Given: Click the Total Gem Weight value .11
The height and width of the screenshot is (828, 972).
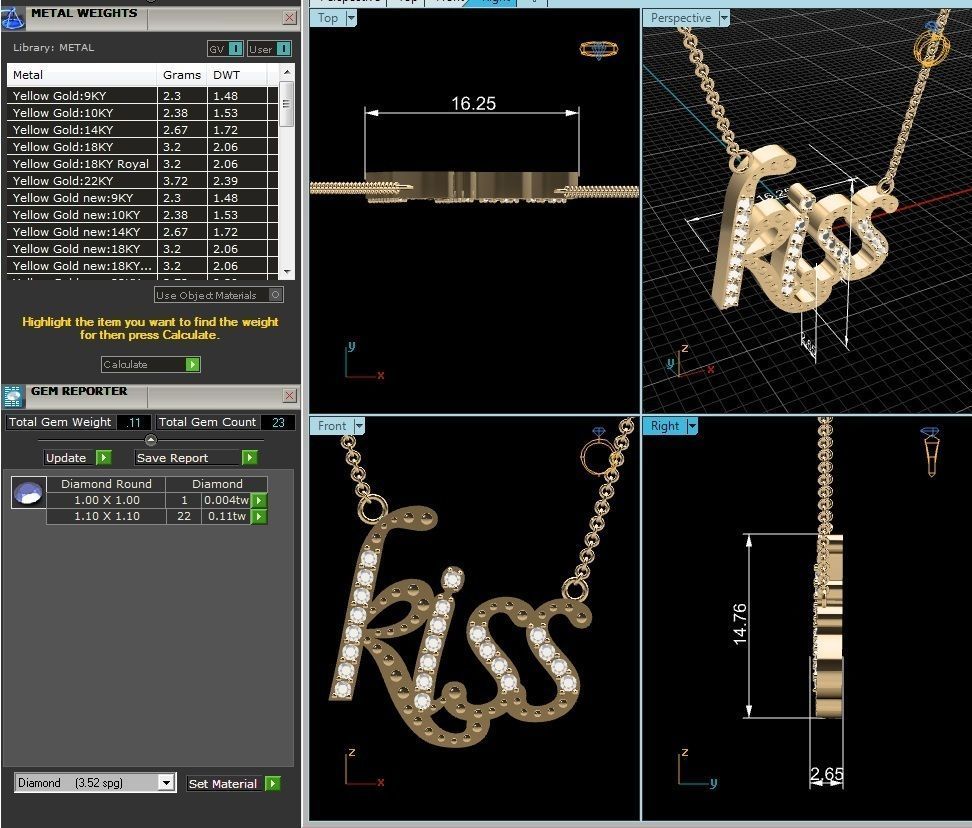Looking at the screenshot, I should [x=133, y=423].
